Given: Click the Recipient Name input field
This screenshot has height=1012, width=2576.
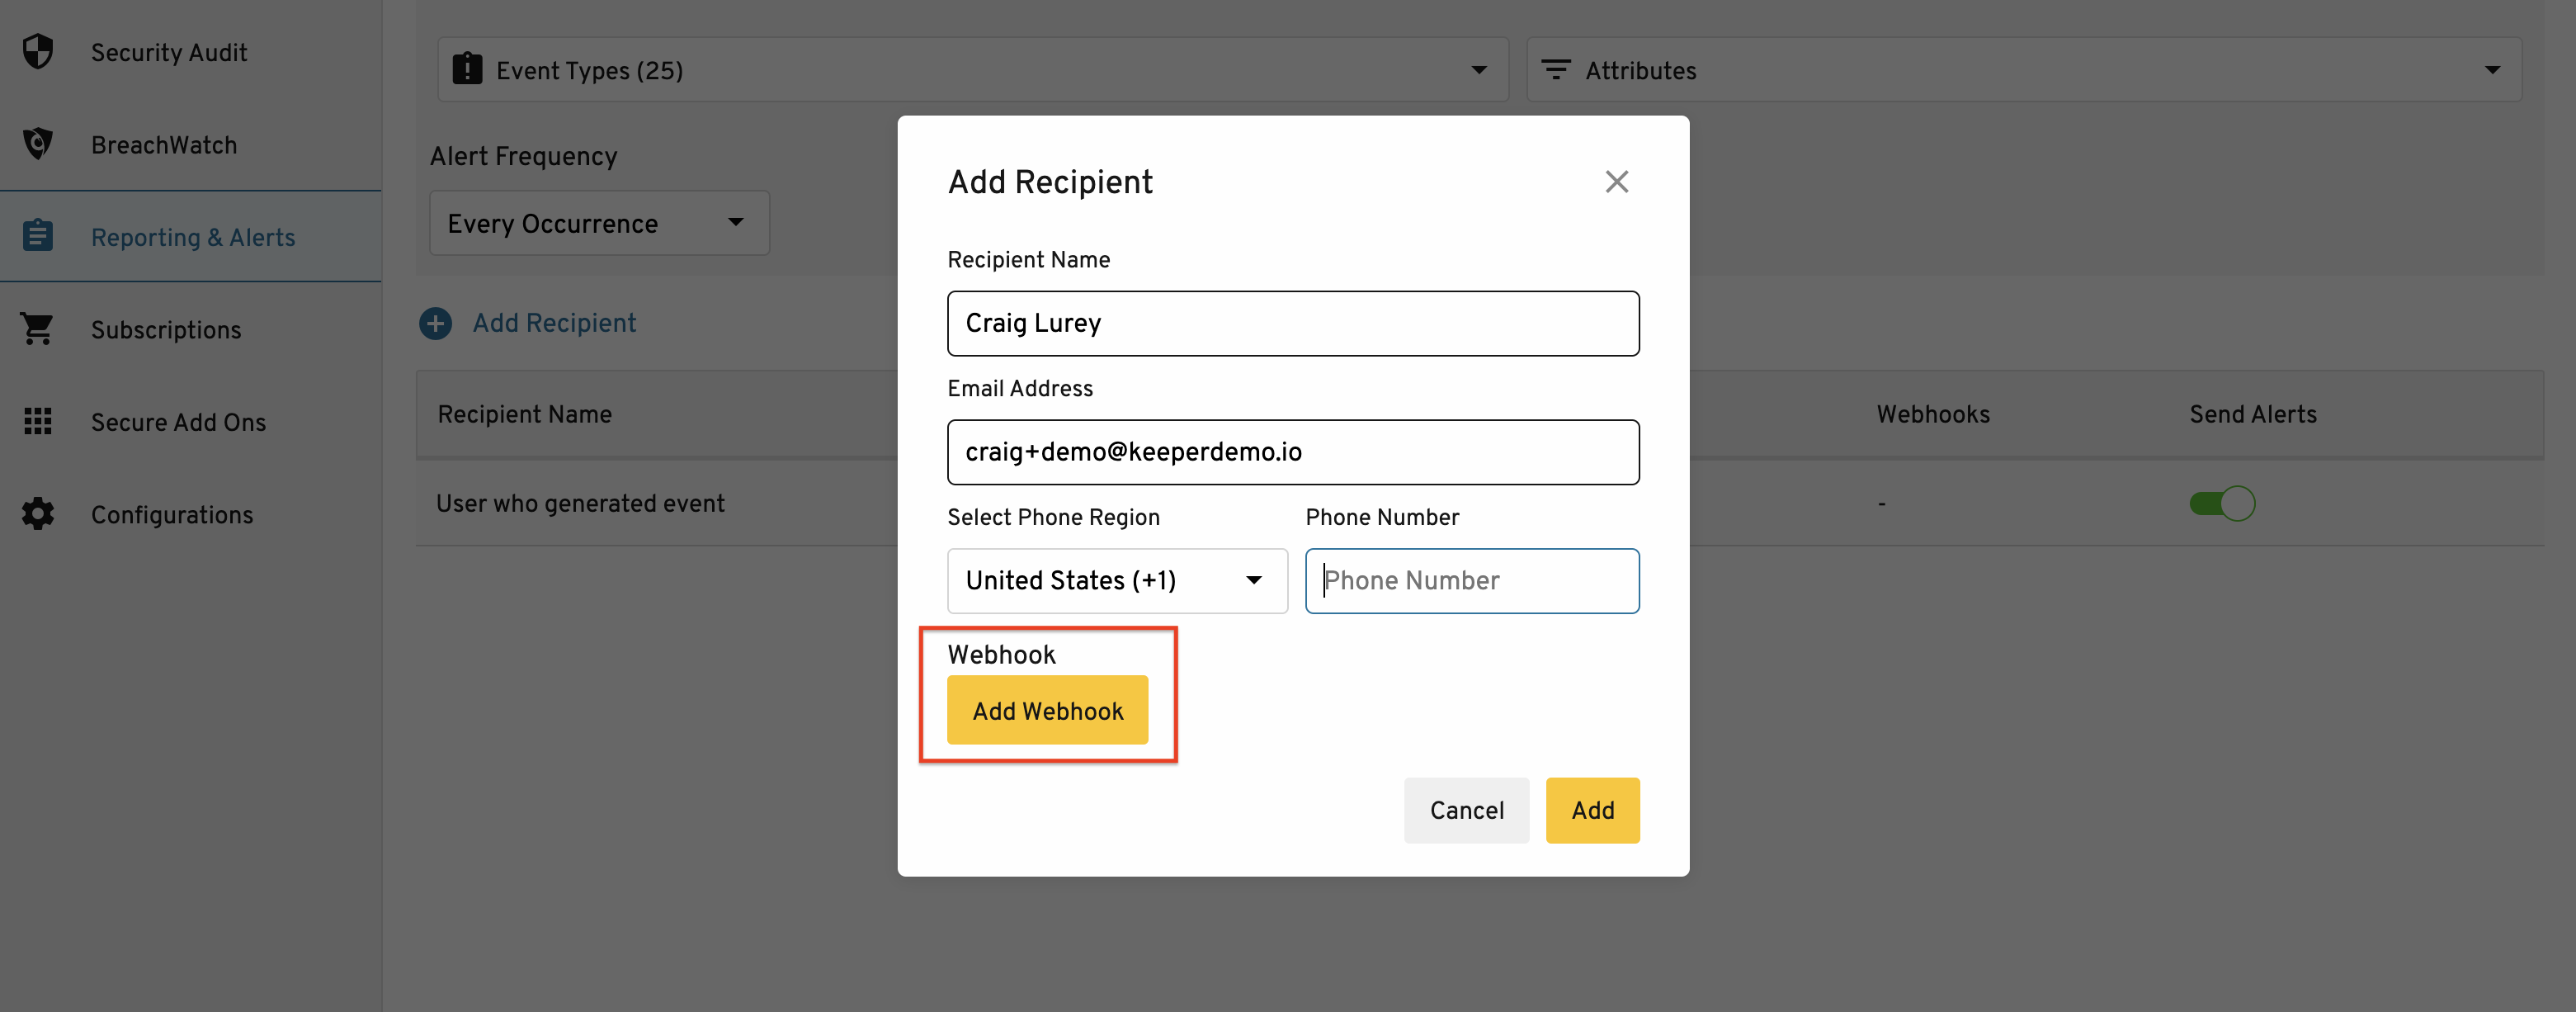Looking at the screenshot, I should 1293,323.
